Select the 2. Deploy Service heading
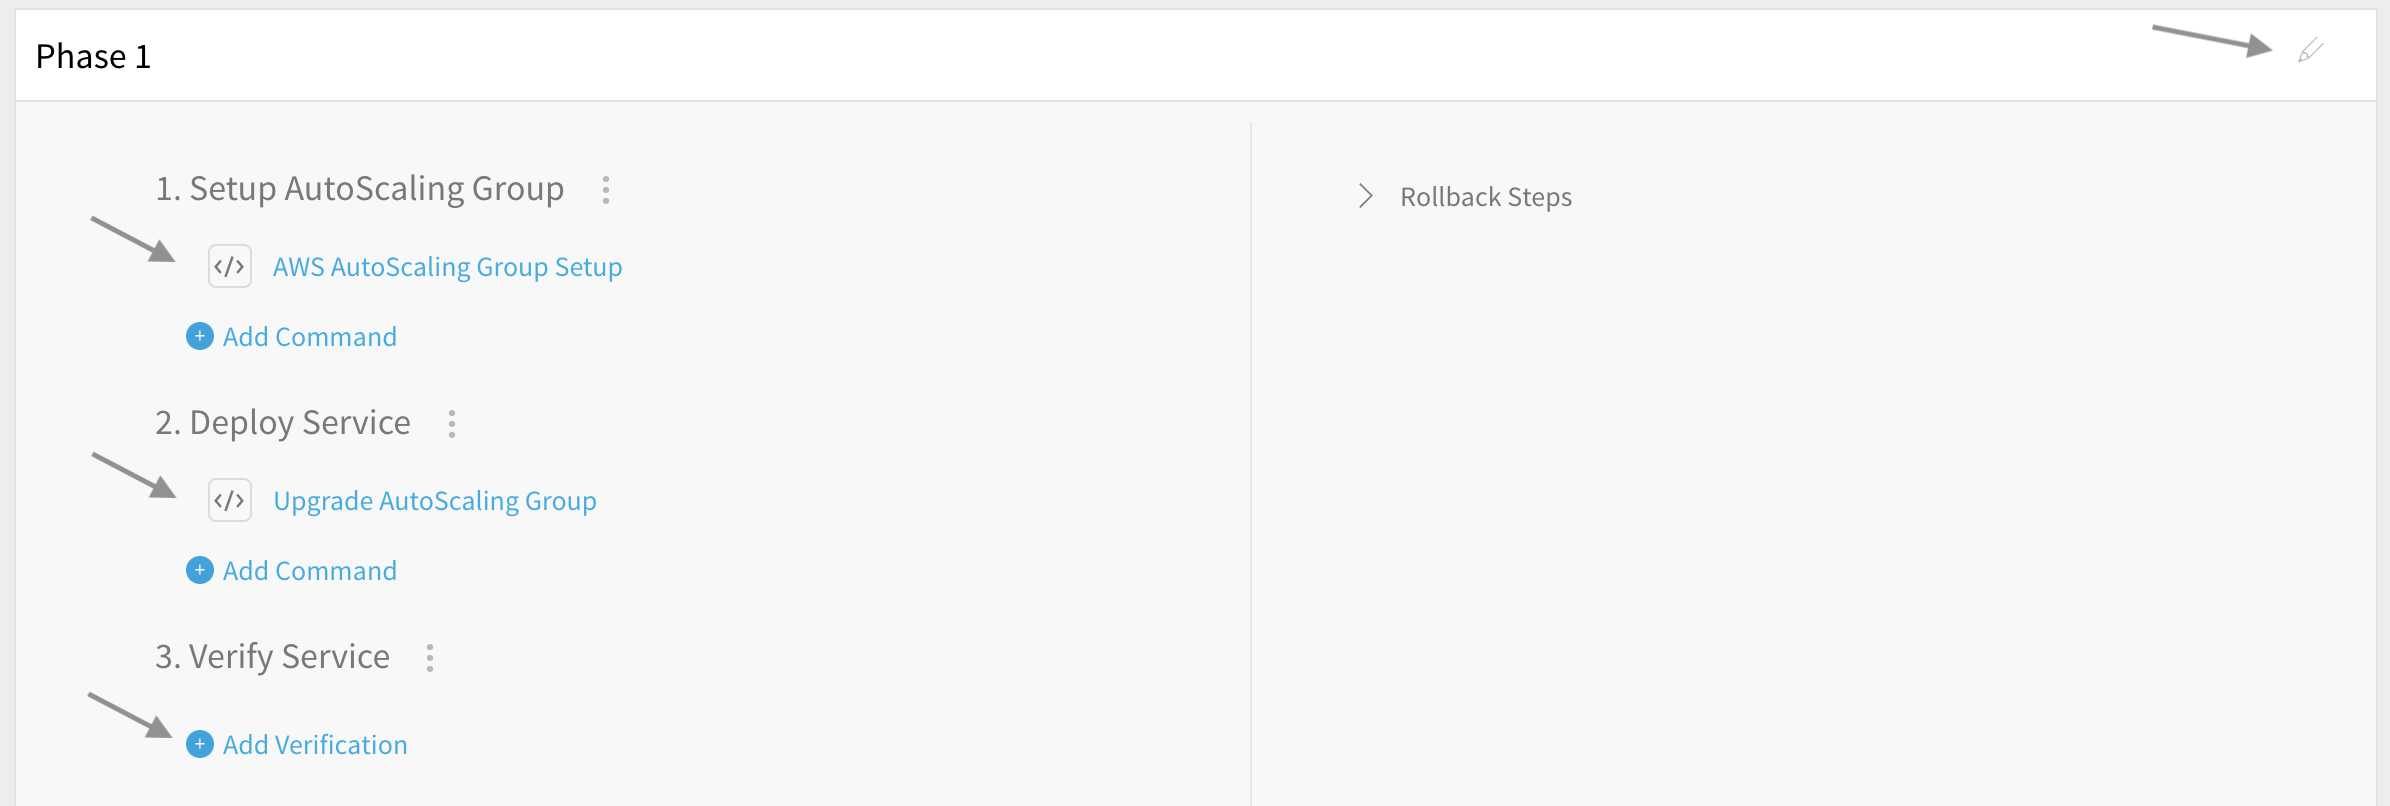This screenshot has height=806, width=2390. [283, 422]
